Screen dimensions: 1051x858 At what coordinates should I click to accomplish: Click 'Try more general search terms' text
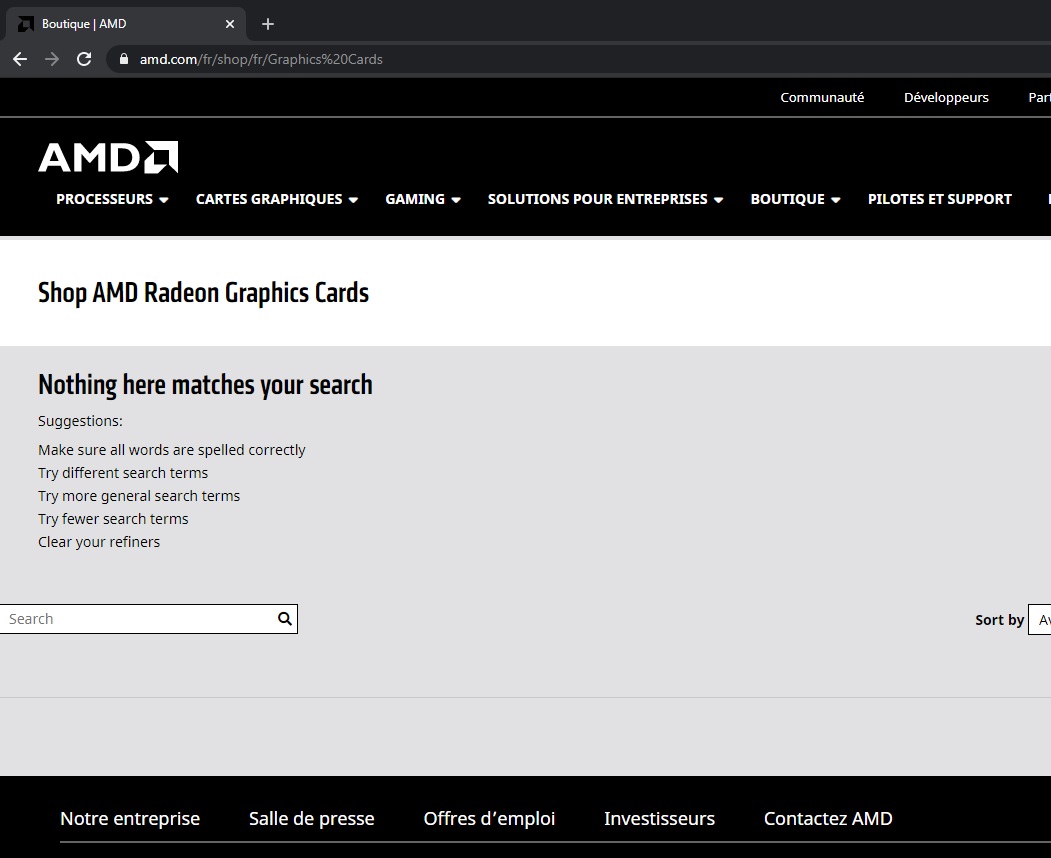[x=139, y=496]
